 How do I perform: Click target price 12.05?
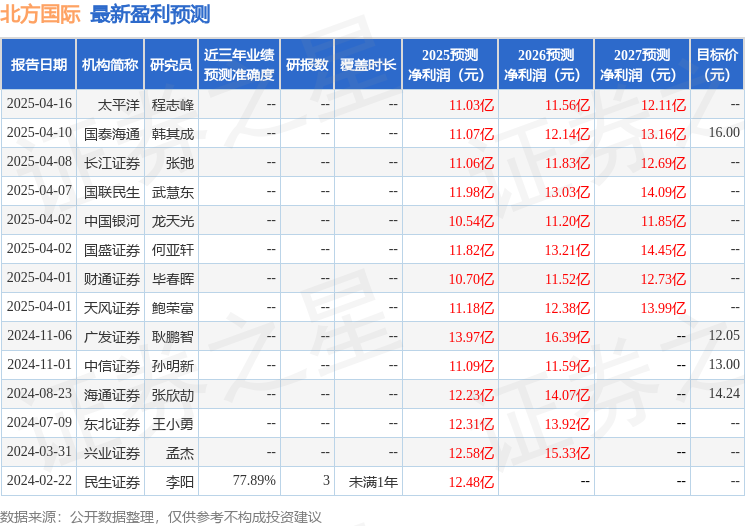pos(724,335)
